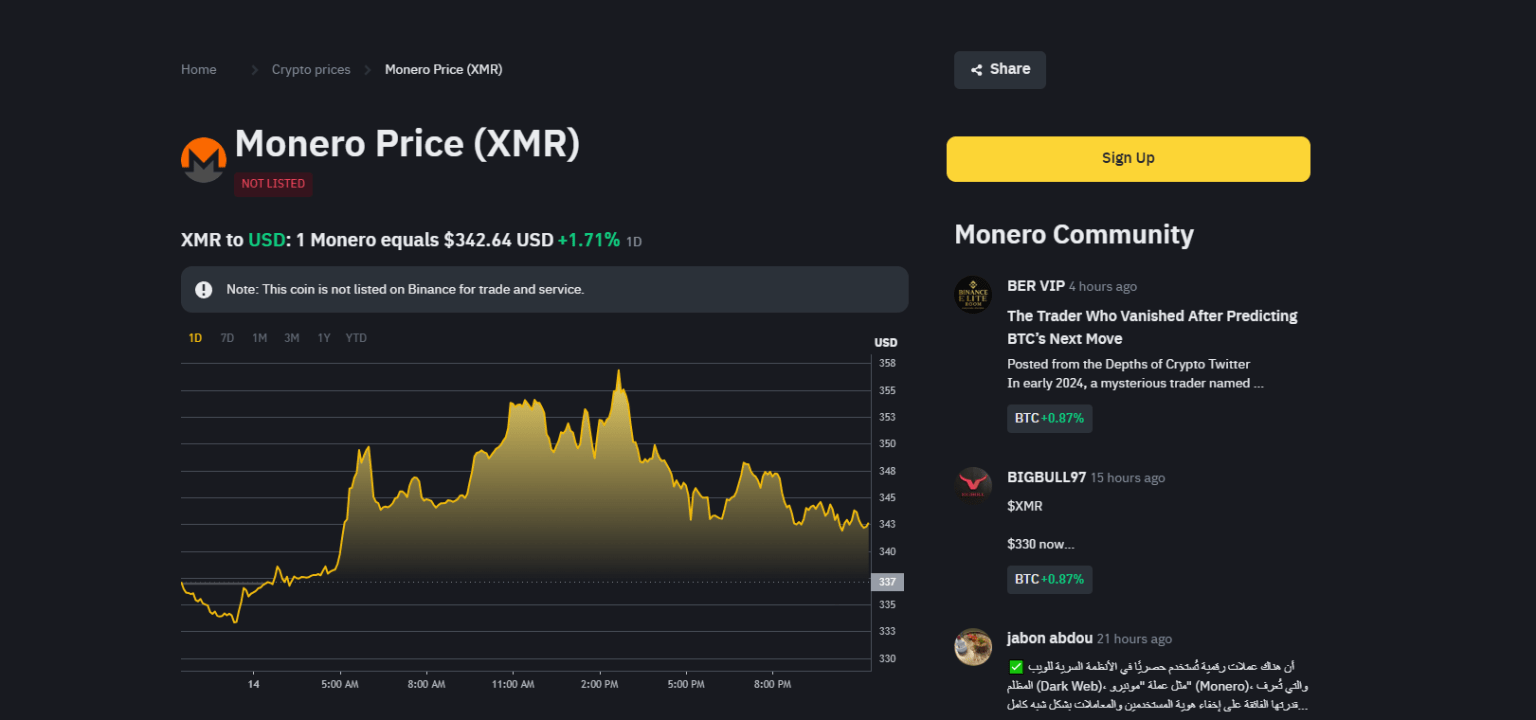Switch the chart to 7D range
This screenshot has width=1536, height=720.
[x=227, y=338]
